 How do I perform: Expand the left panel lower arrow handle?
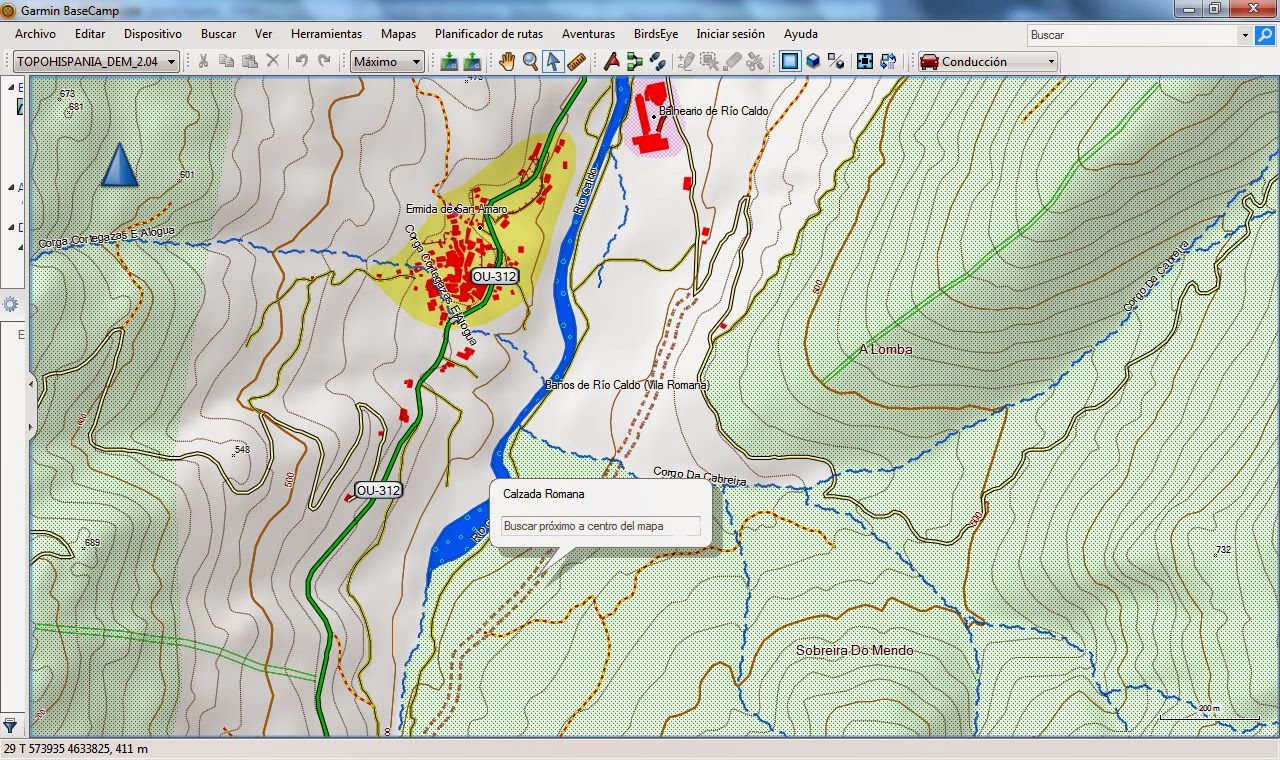coord(31,427)
